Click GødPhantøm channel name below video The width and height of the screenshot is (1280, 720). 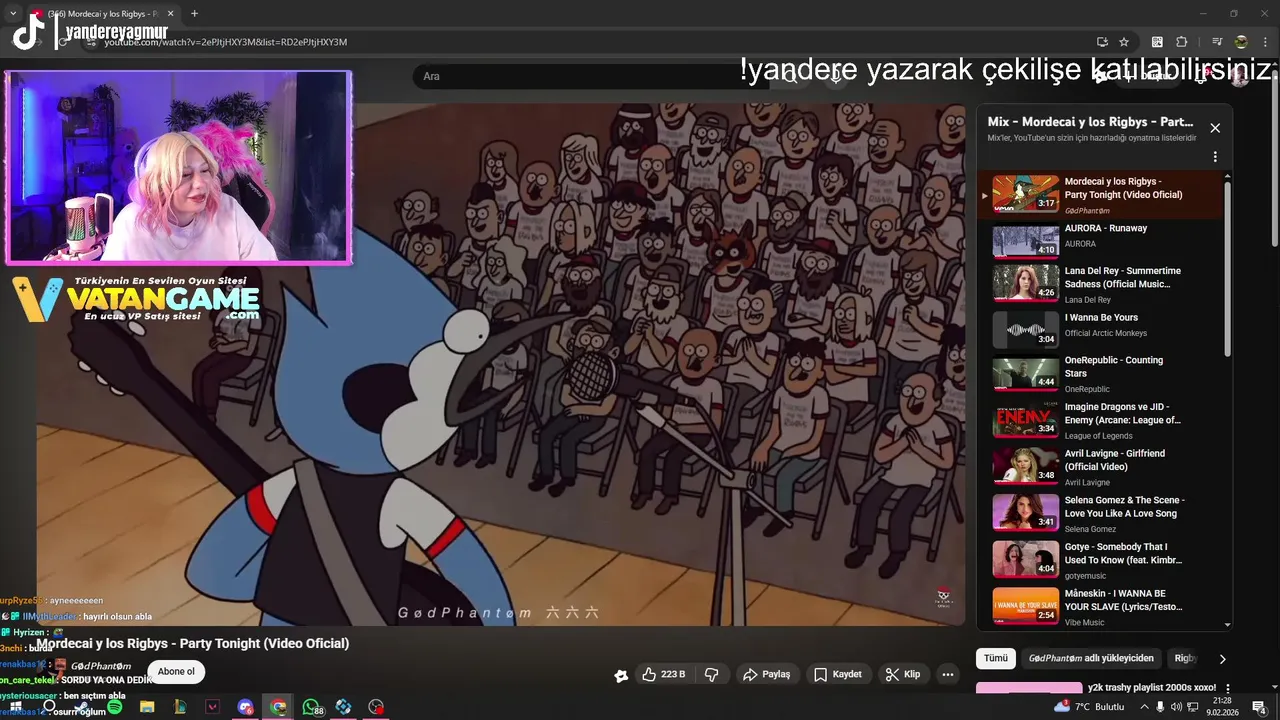coord(101,666)
